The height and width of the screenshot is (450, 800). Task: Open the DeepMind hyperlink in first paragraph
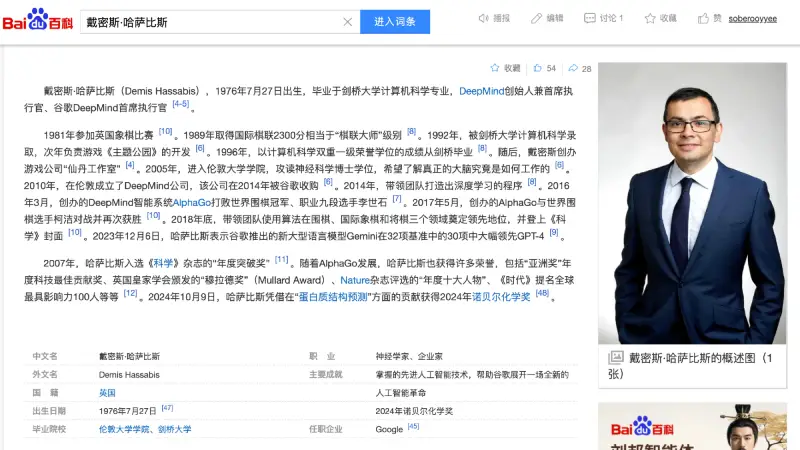[x=481, y=91]
